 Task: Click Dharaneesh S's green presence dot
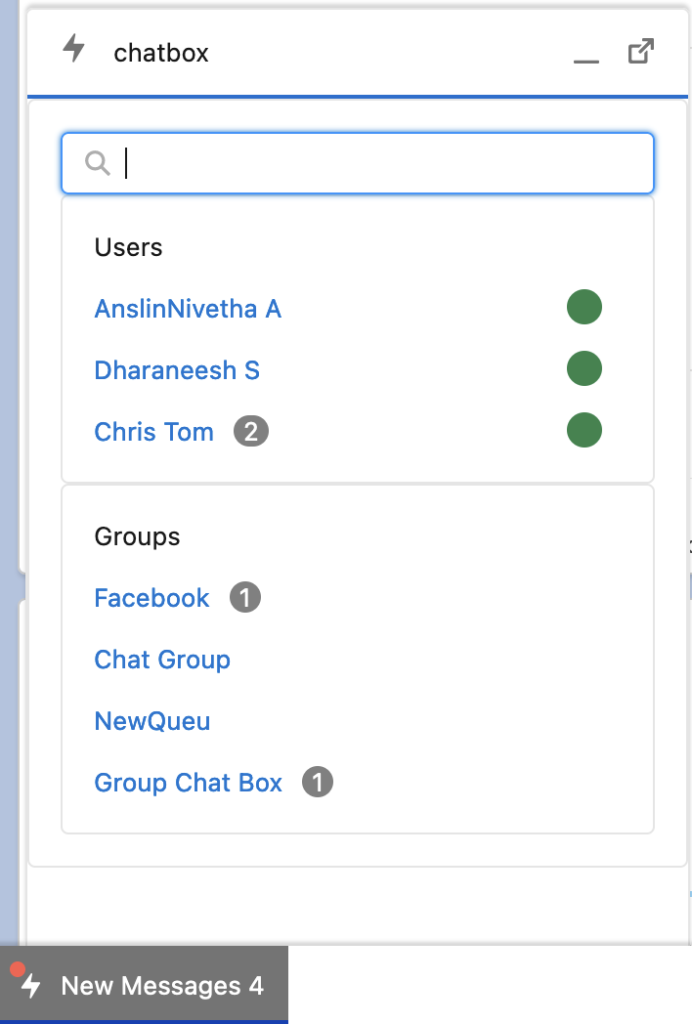point(584,368)
